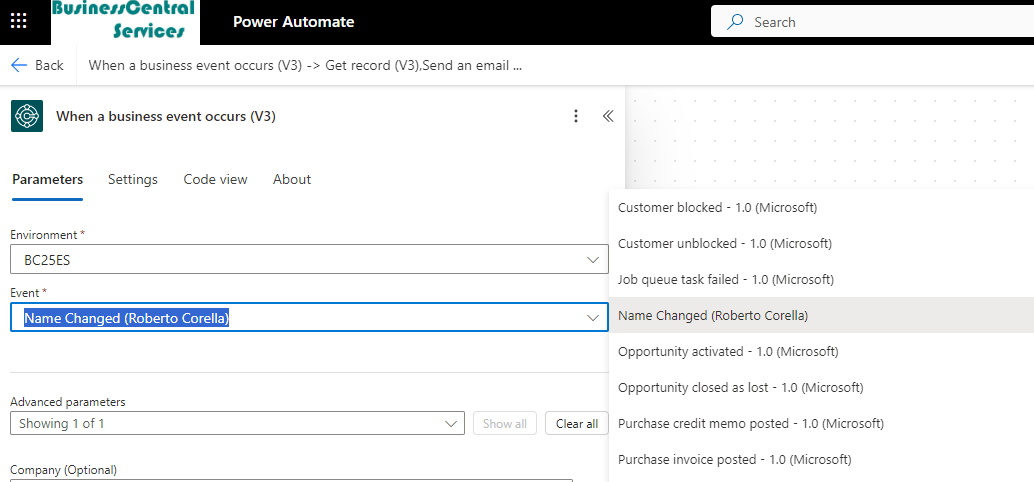The height and width of the screenshot is (482, 1034).
Task: Click the Show all button
Action: click(x=504, y=423)
